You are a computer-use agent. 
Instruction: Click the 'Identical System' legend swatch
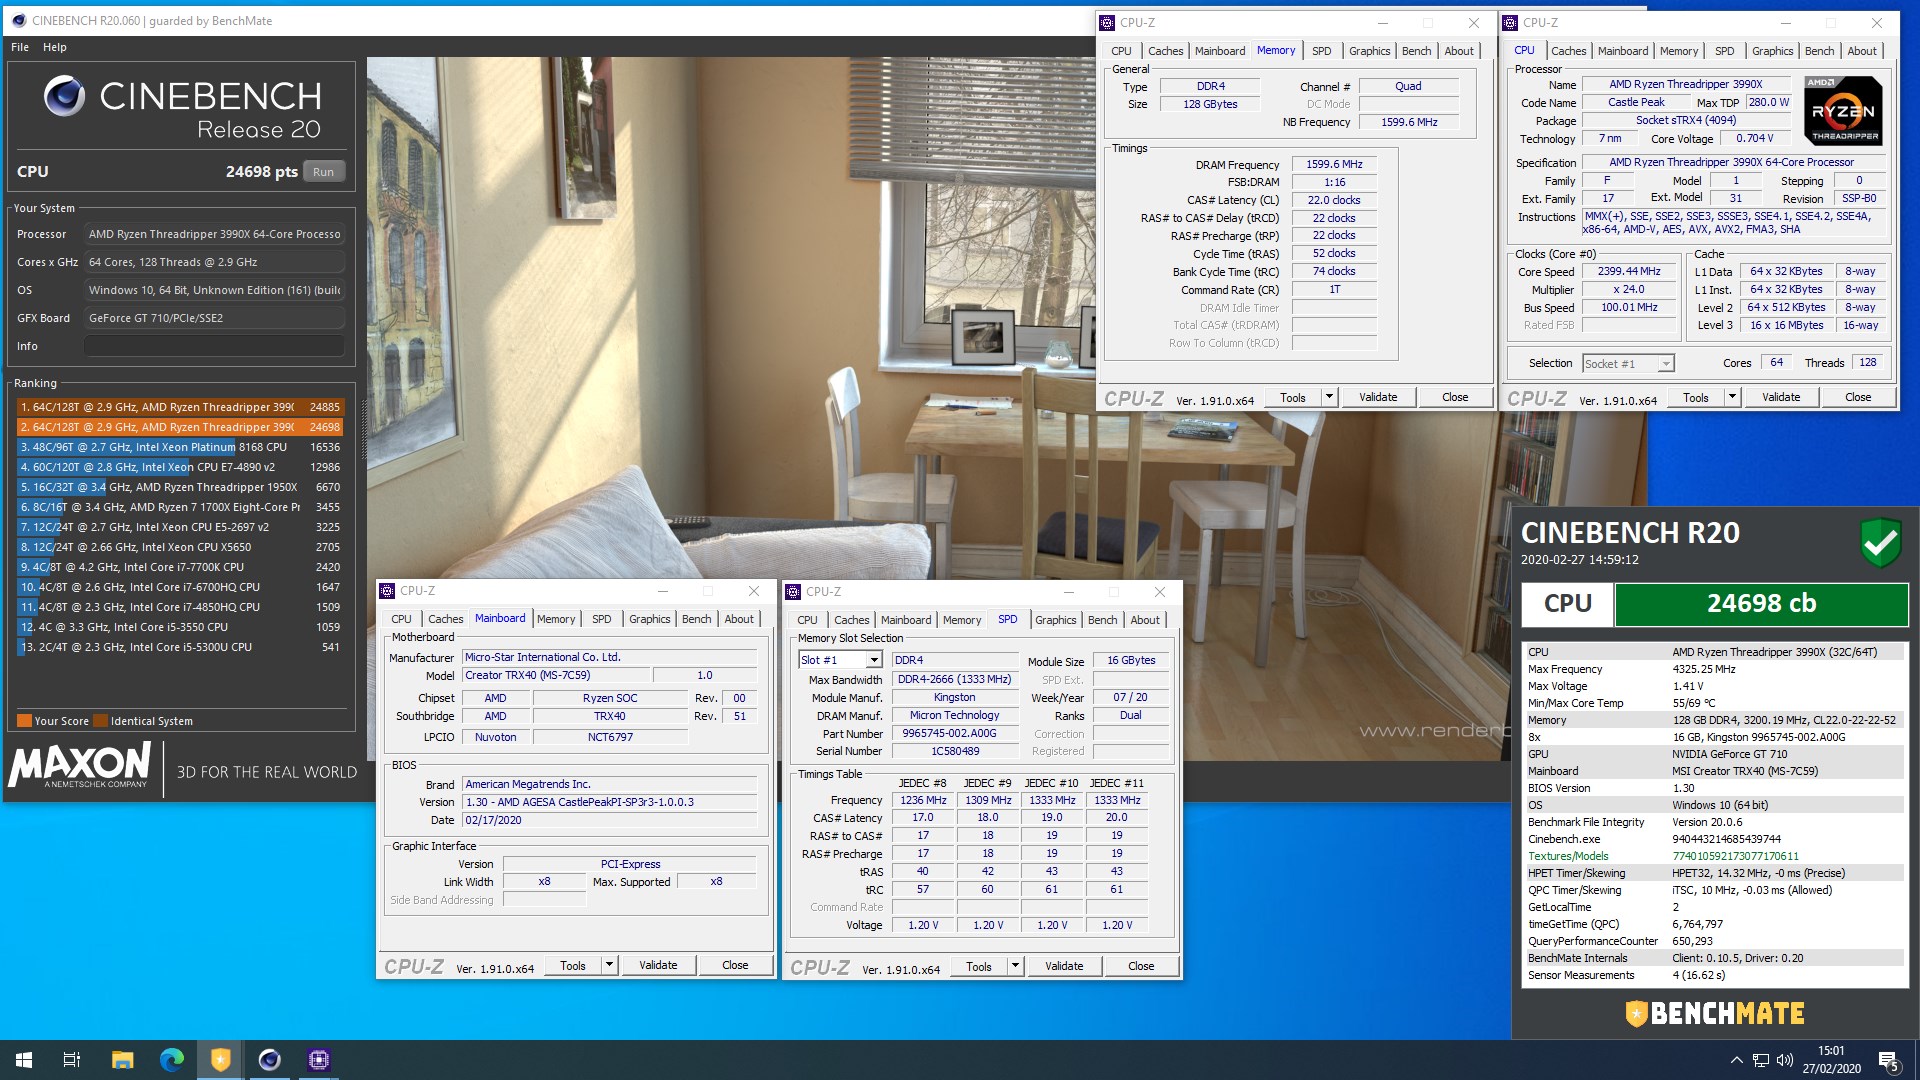(x=101, y=721)
